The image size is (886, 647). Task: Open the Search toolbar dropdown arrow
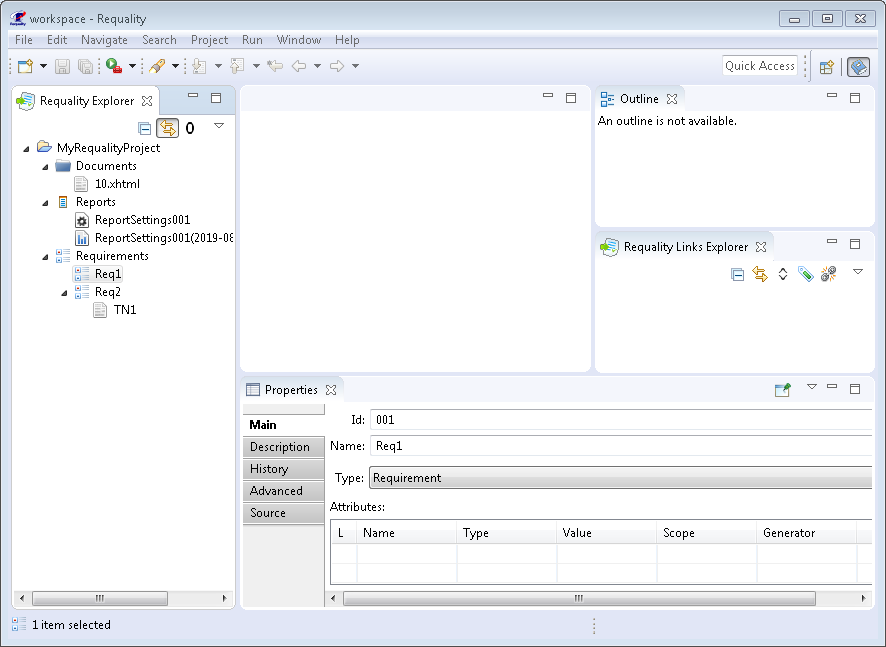175,66
